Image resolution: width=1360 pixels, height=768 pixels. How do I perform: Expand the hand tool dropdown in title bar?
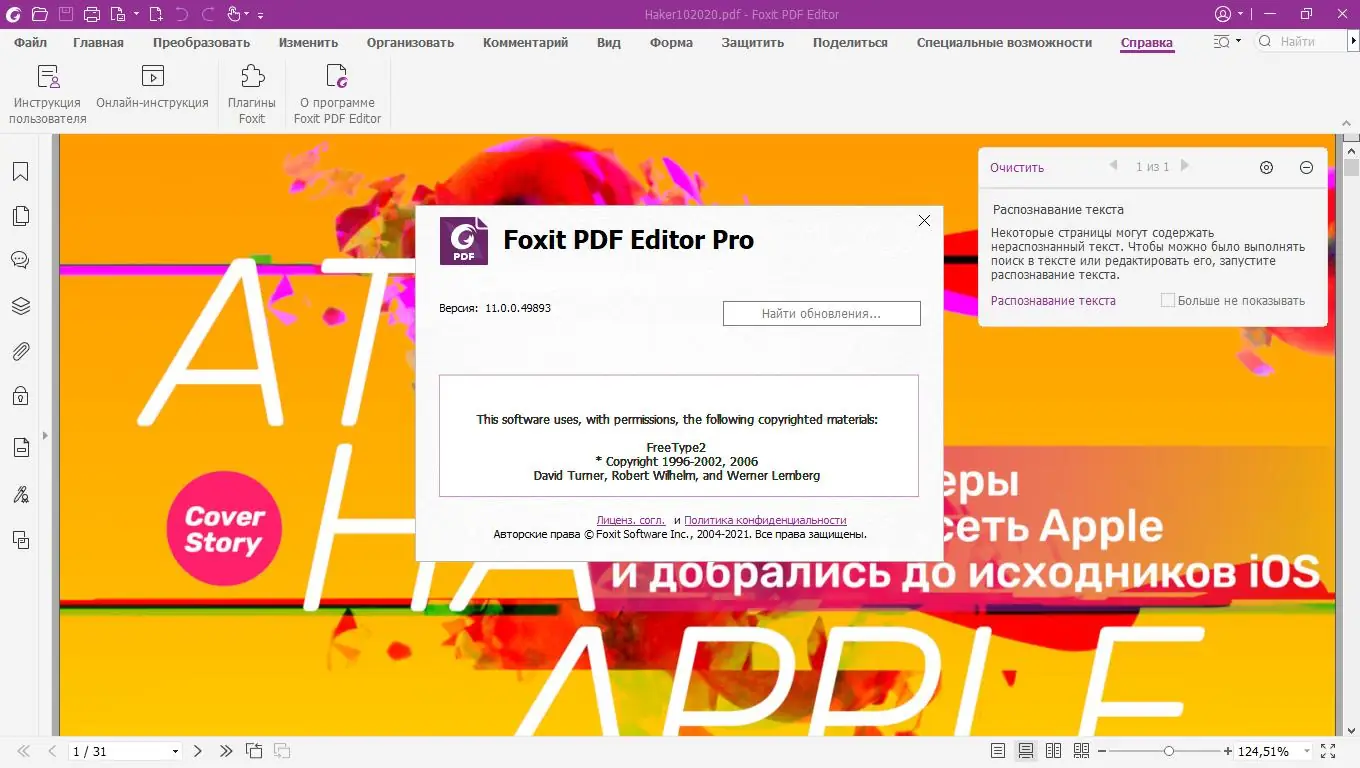pyautogui.click(x=246, y=14)
